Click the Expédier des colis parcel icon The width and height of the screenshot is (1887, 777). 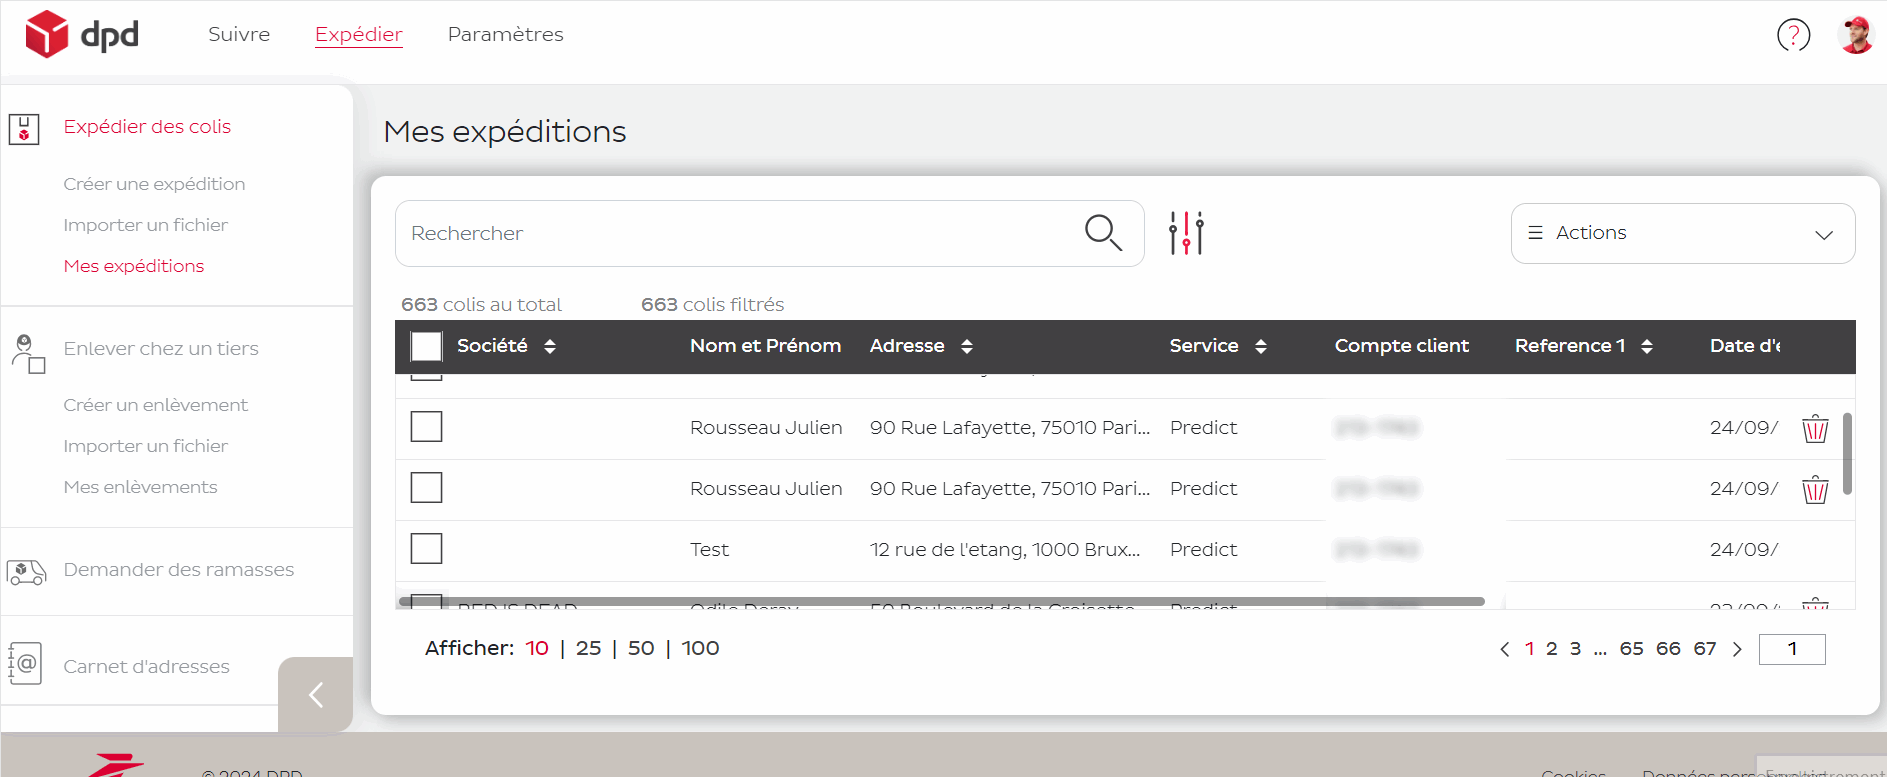24,129
